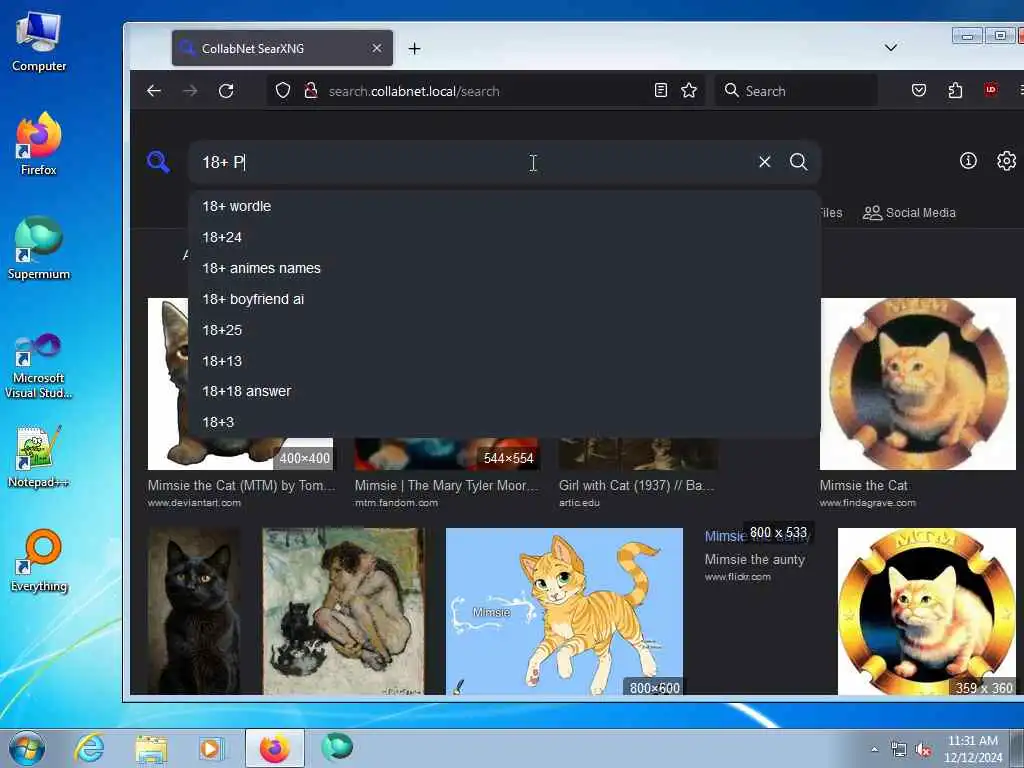
Task: Toggle reader view icon in address bar
Action: click(661, 90)
